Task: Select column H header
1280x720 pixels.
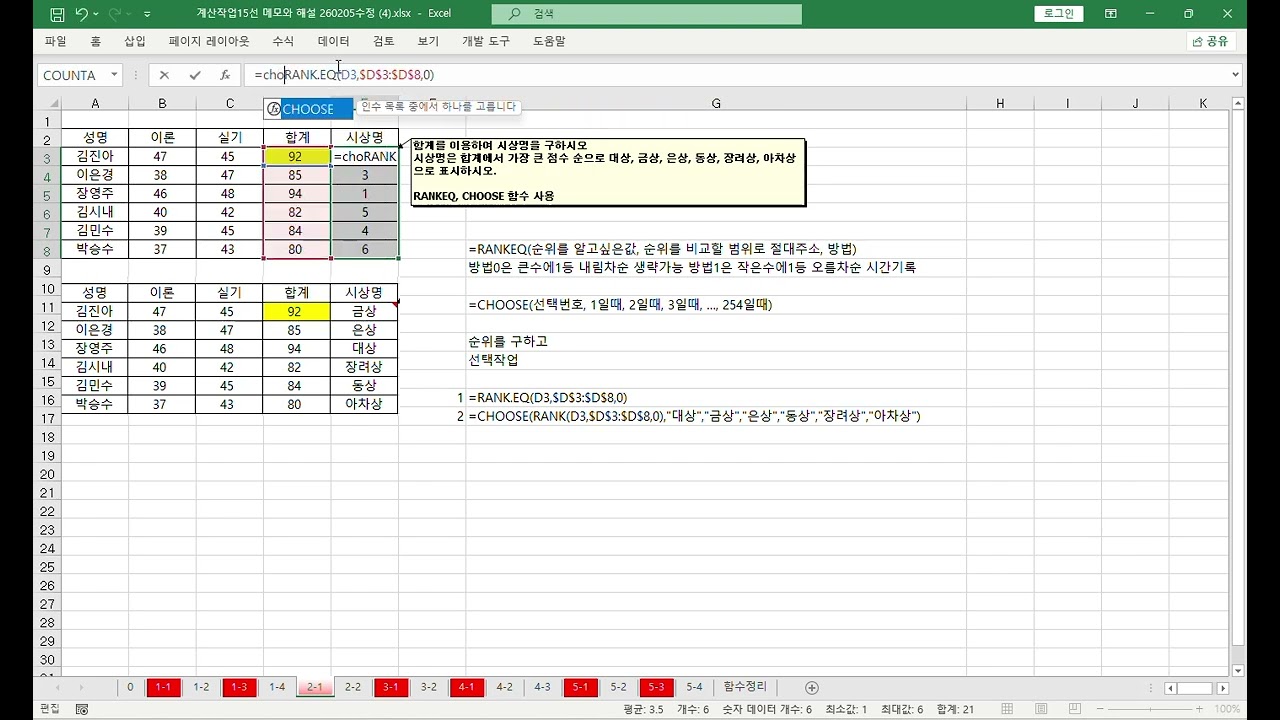Action: [x=1000, y=104]
